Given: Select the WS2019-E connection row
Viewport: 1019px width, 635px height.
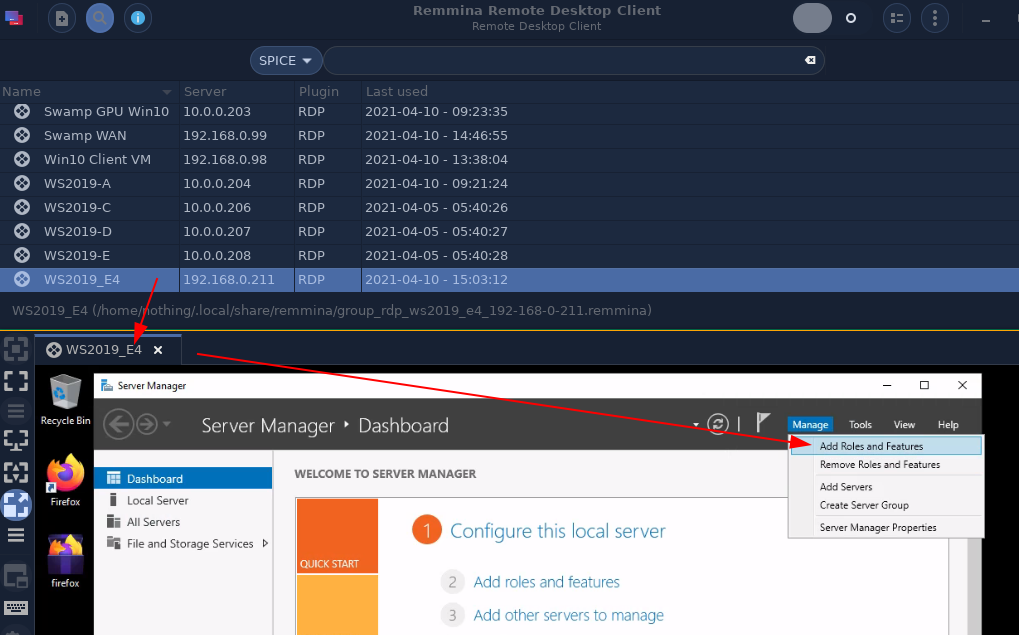Looking at the screenshot, I should (510, 256).
